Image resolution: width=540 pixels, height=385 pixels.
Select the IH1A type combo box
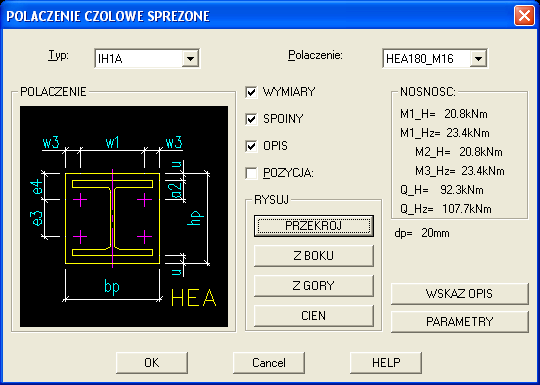pyautogui.click(x=147, y=59)
